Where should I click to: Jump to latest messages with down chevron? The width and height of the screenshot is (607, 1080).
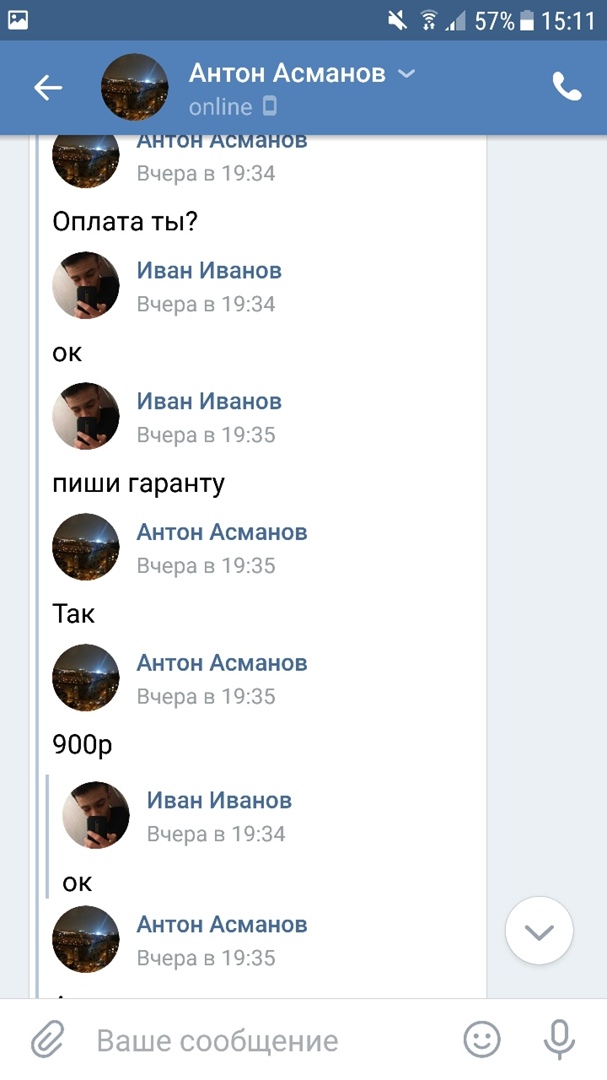pyautogui.click(x=539, y=931)
